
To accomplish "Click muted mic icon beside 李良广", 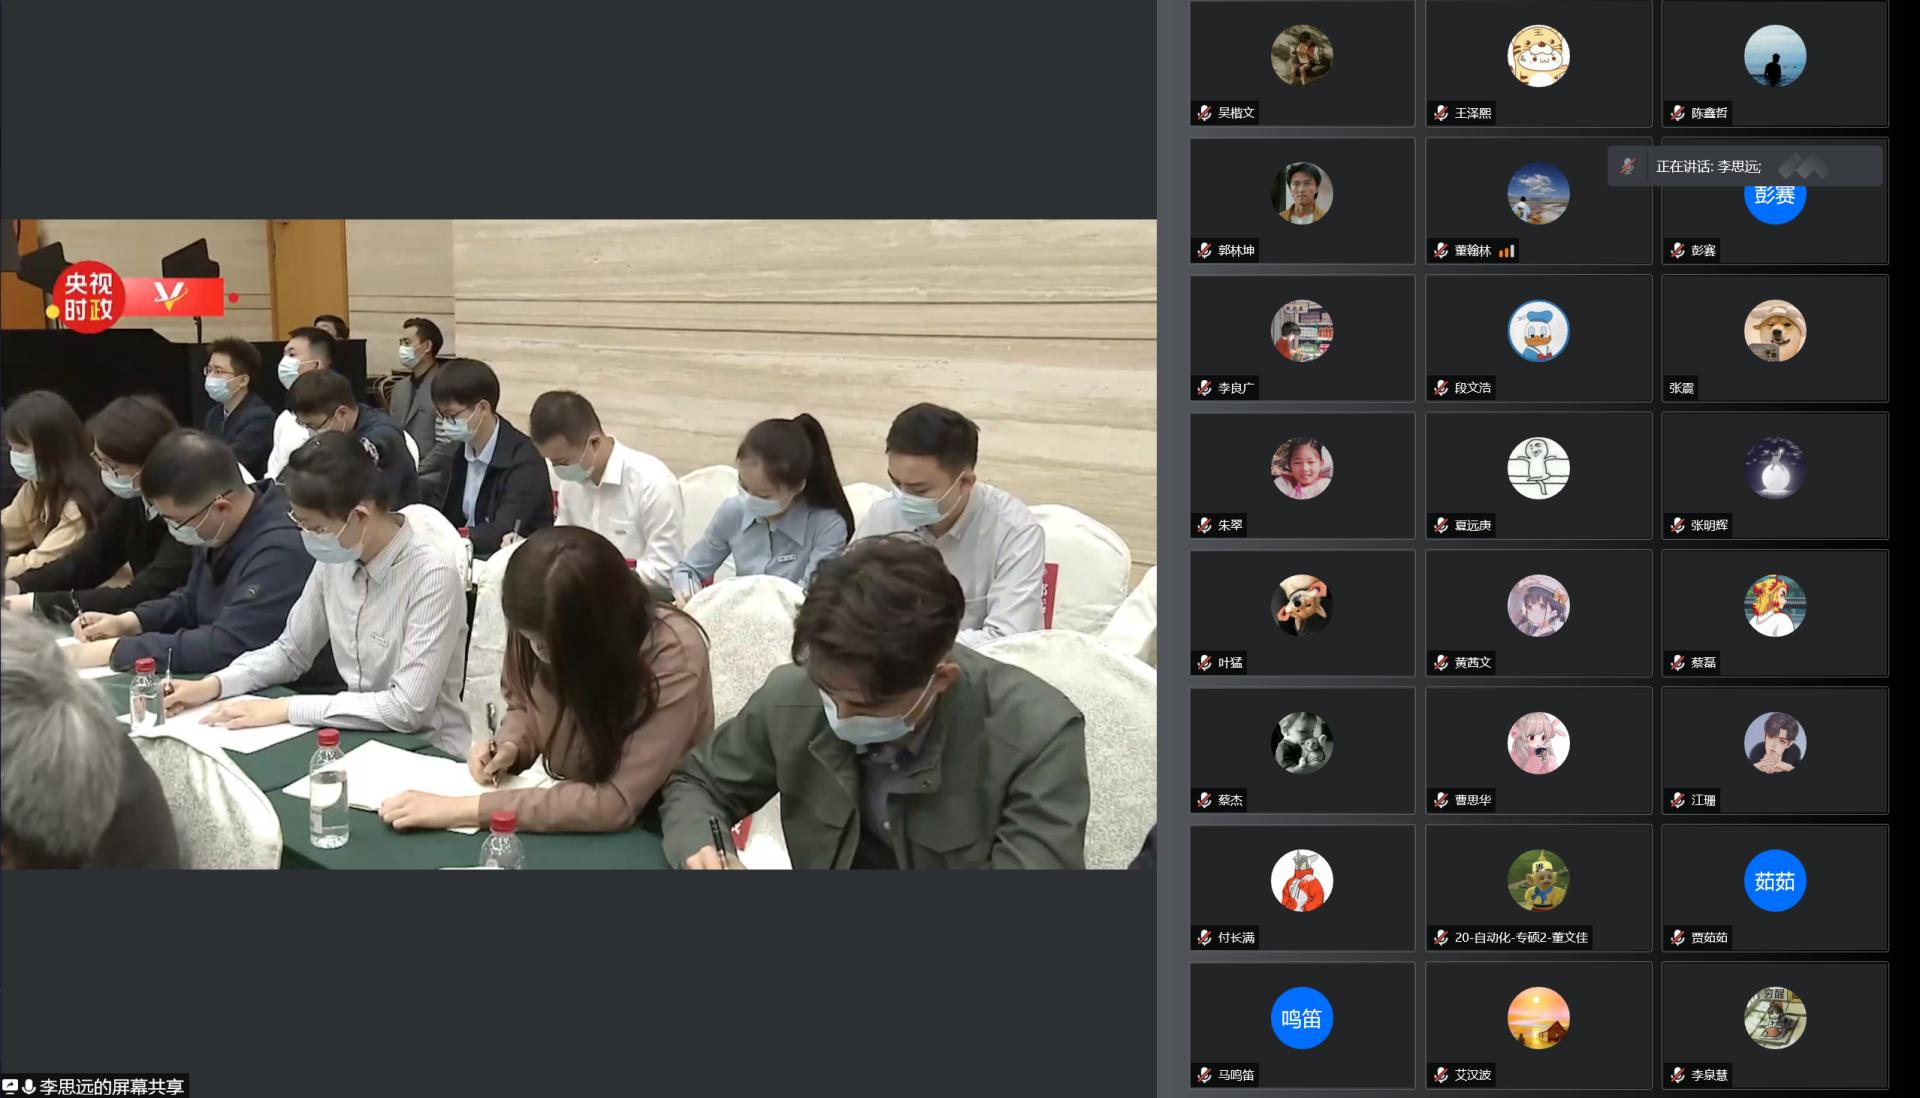I will (x=1205, y=388).
